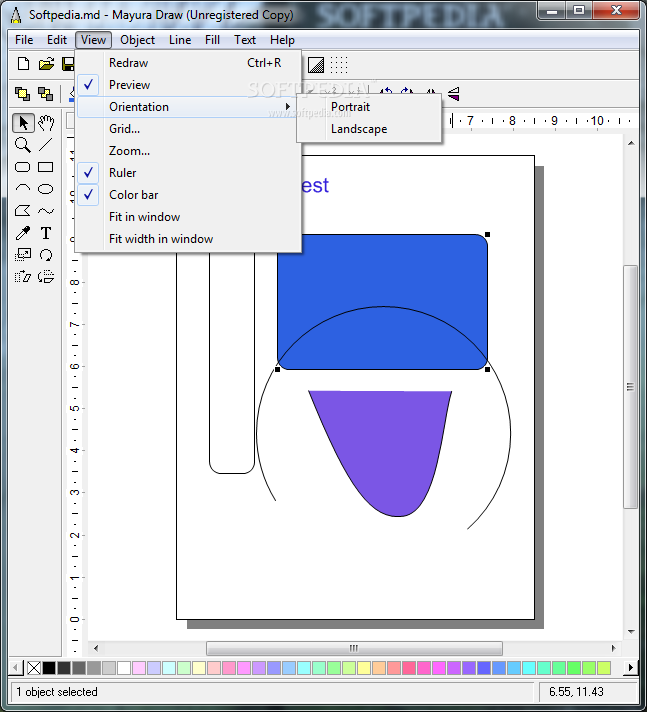Screen dimensions: 647x712
Task: Click the color bar left arrow
Action: click(x=16, y=668)
